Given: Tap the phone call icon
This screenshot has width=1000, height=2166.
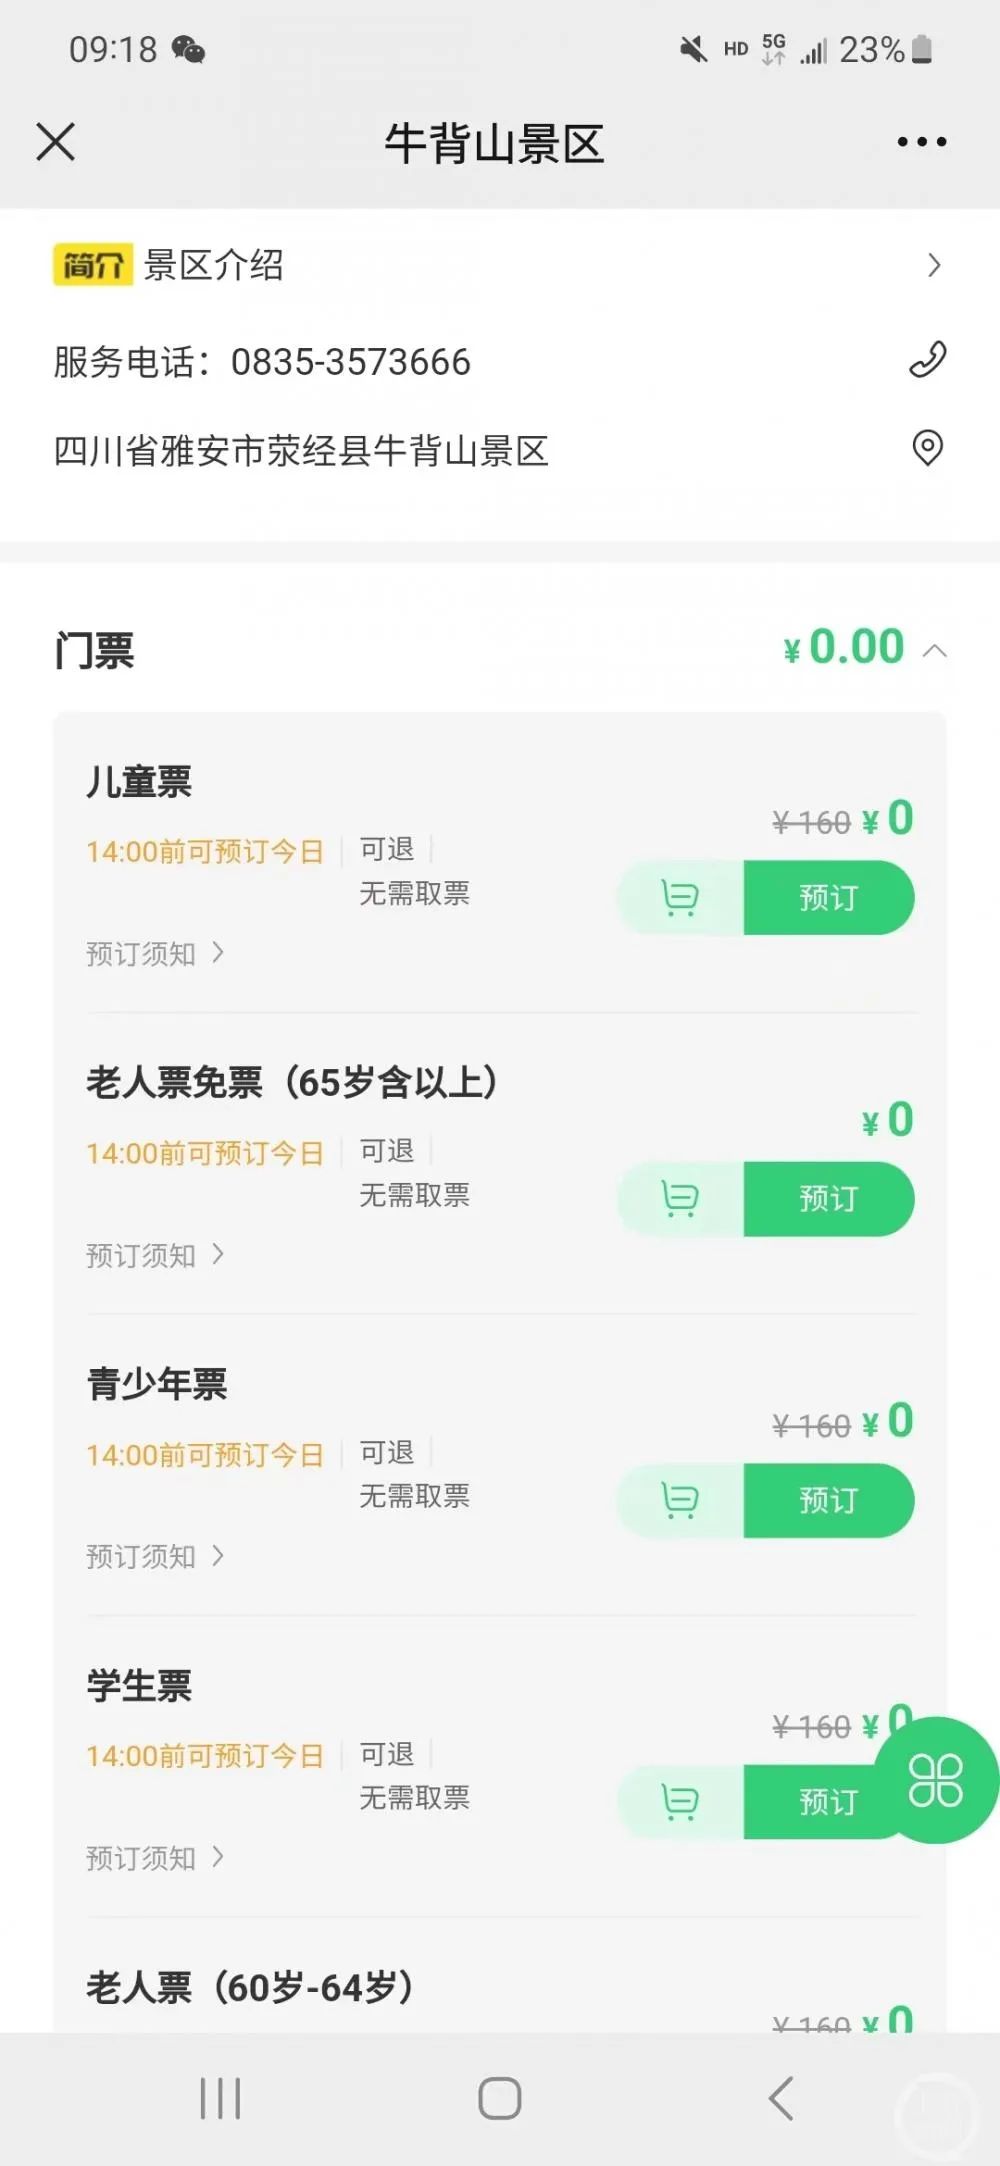Looking at the screenshot, I should tap(927, 360).
